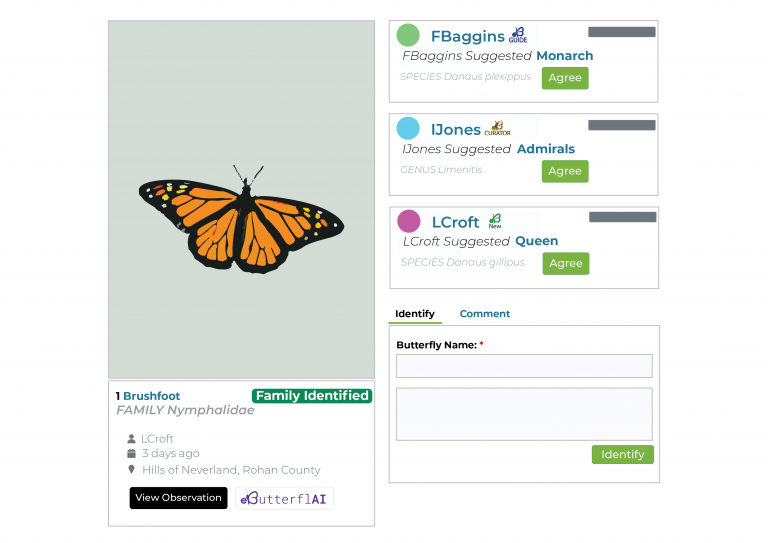Select the Identify tab
Image resolution: width=768 pixels, height=543 pixels.
pyautogui.click(x=415, y=314)
